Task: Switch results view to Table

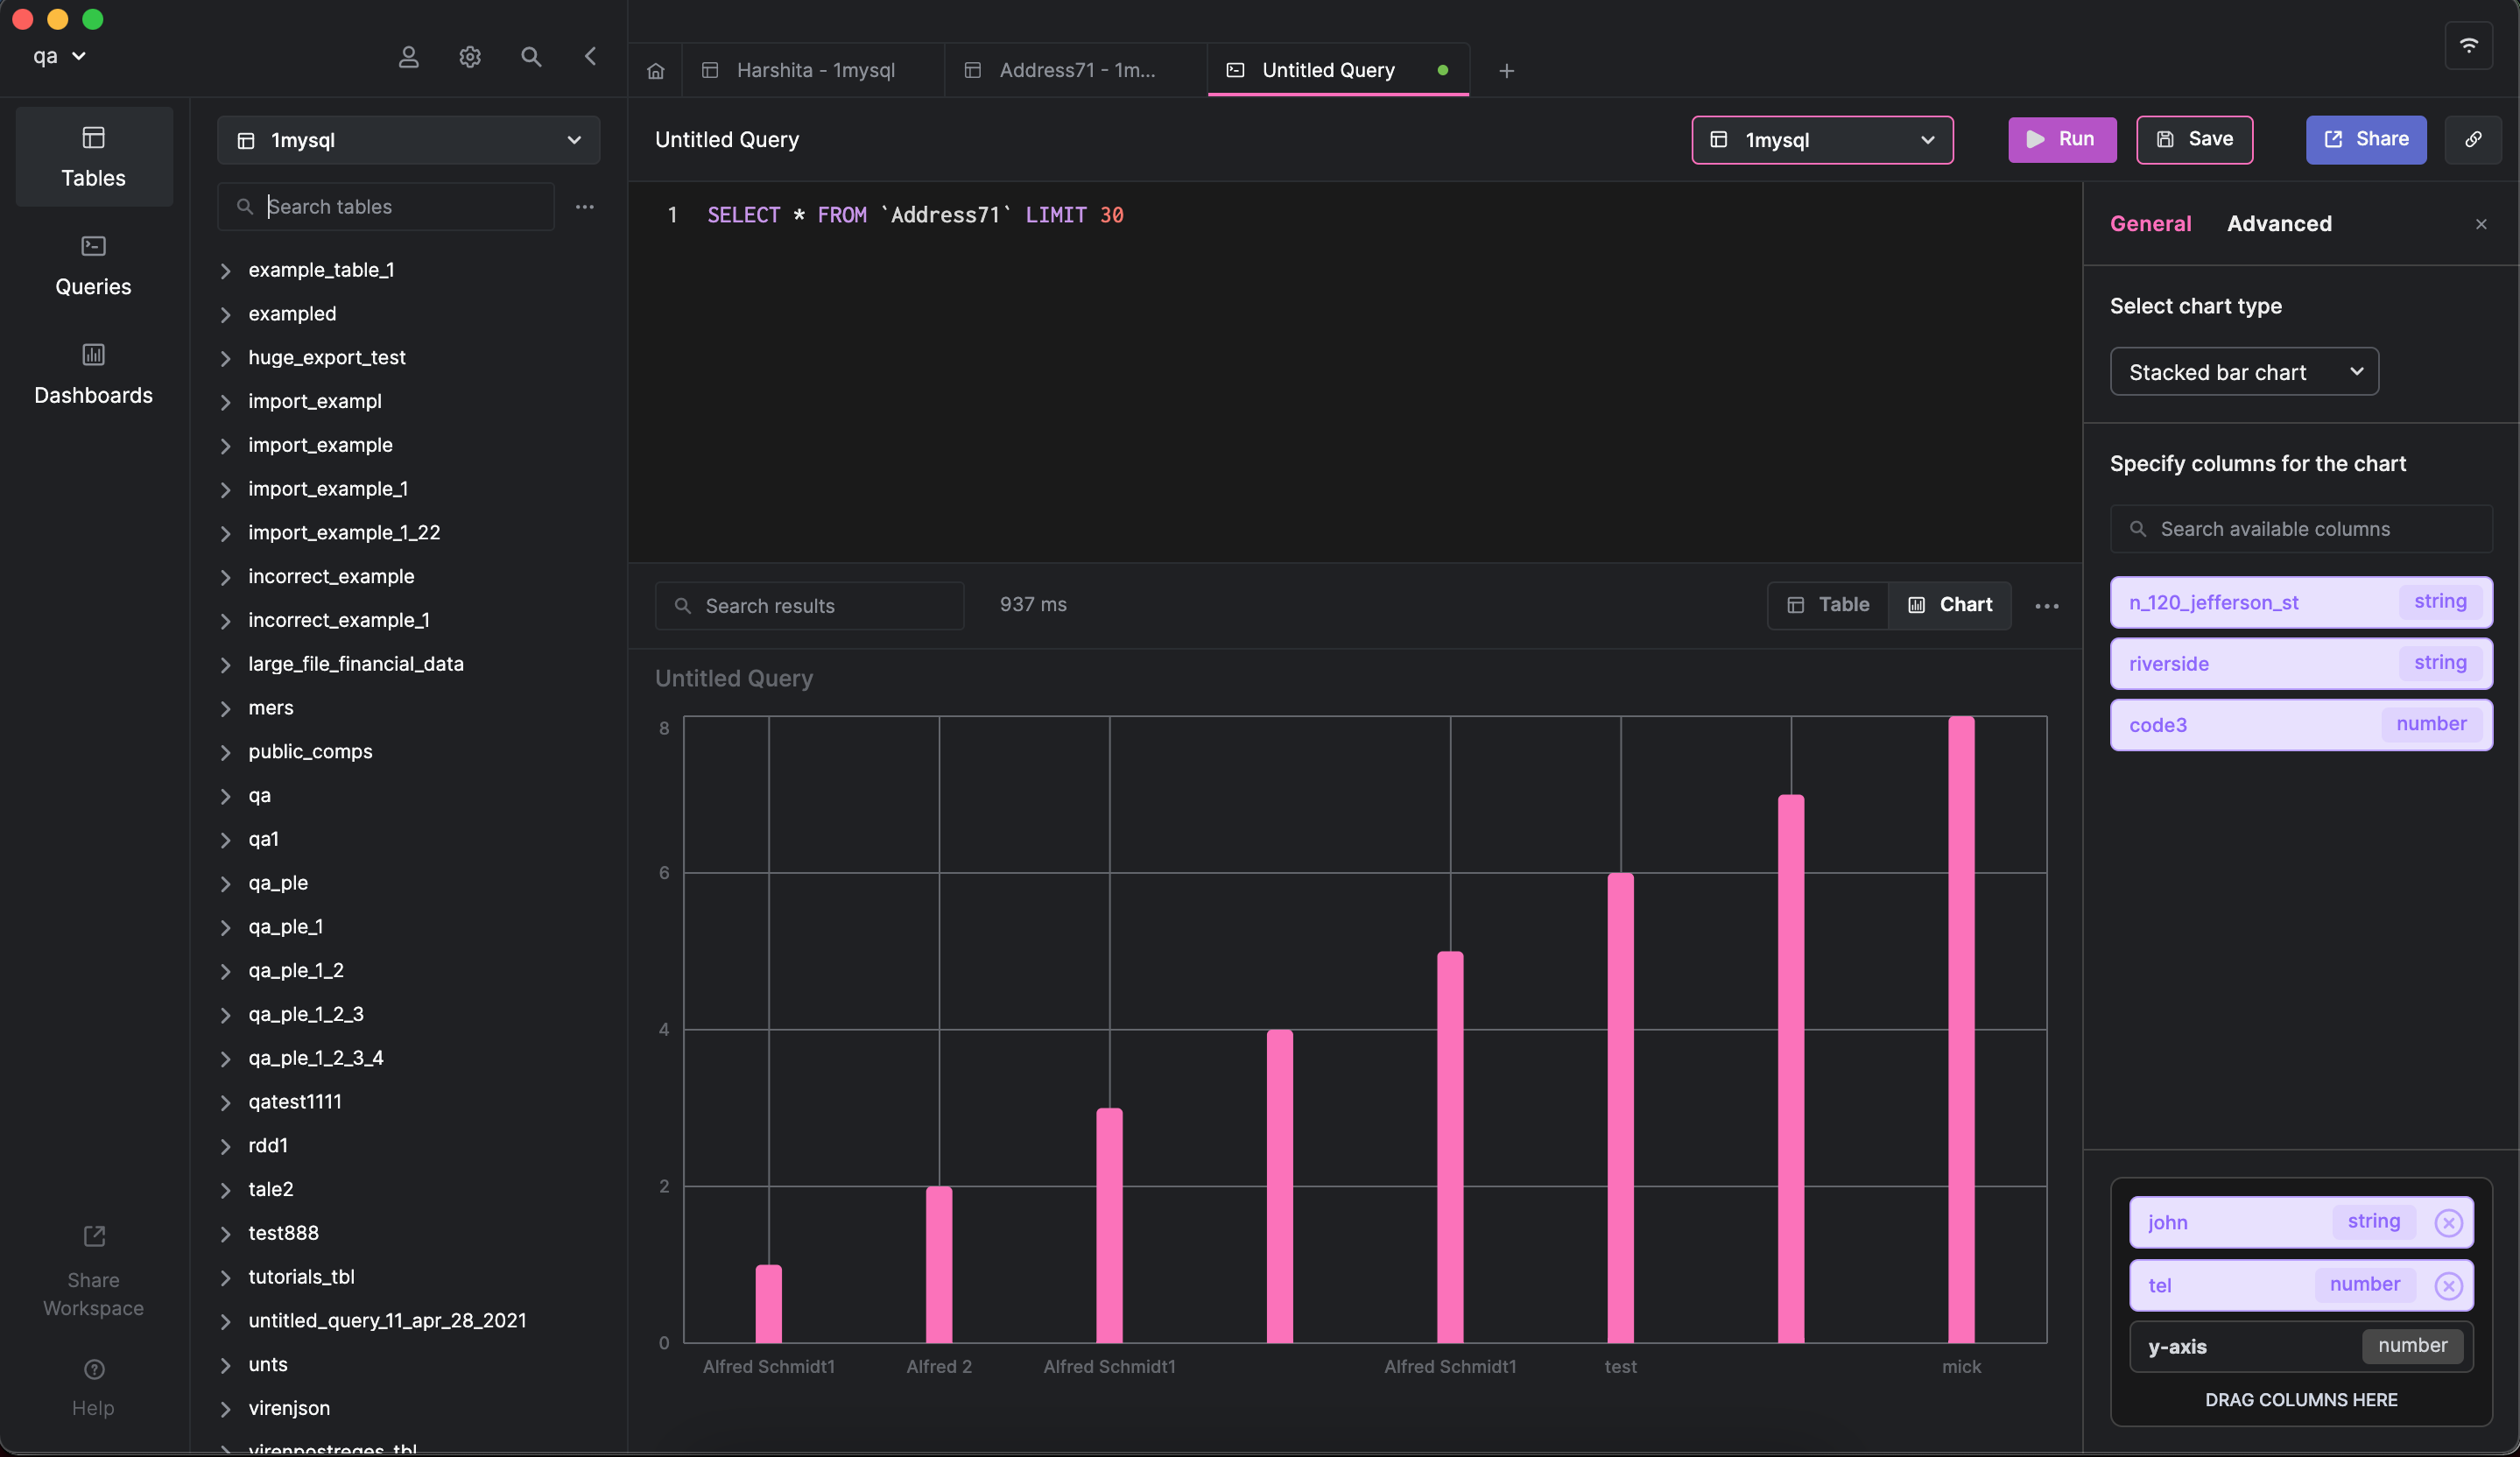Action: 1828,605
